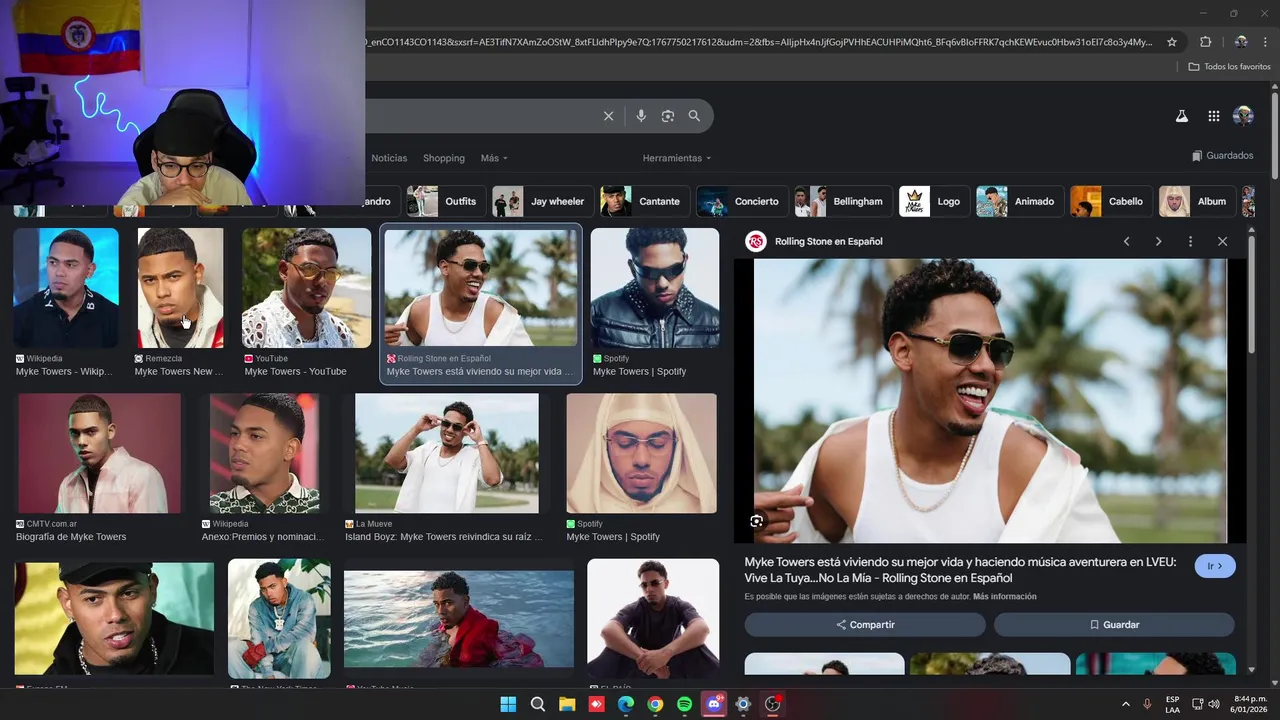The image size is (1280, 720).
Task: Click the magnifier search submit icon
Action: pos(694,116)
